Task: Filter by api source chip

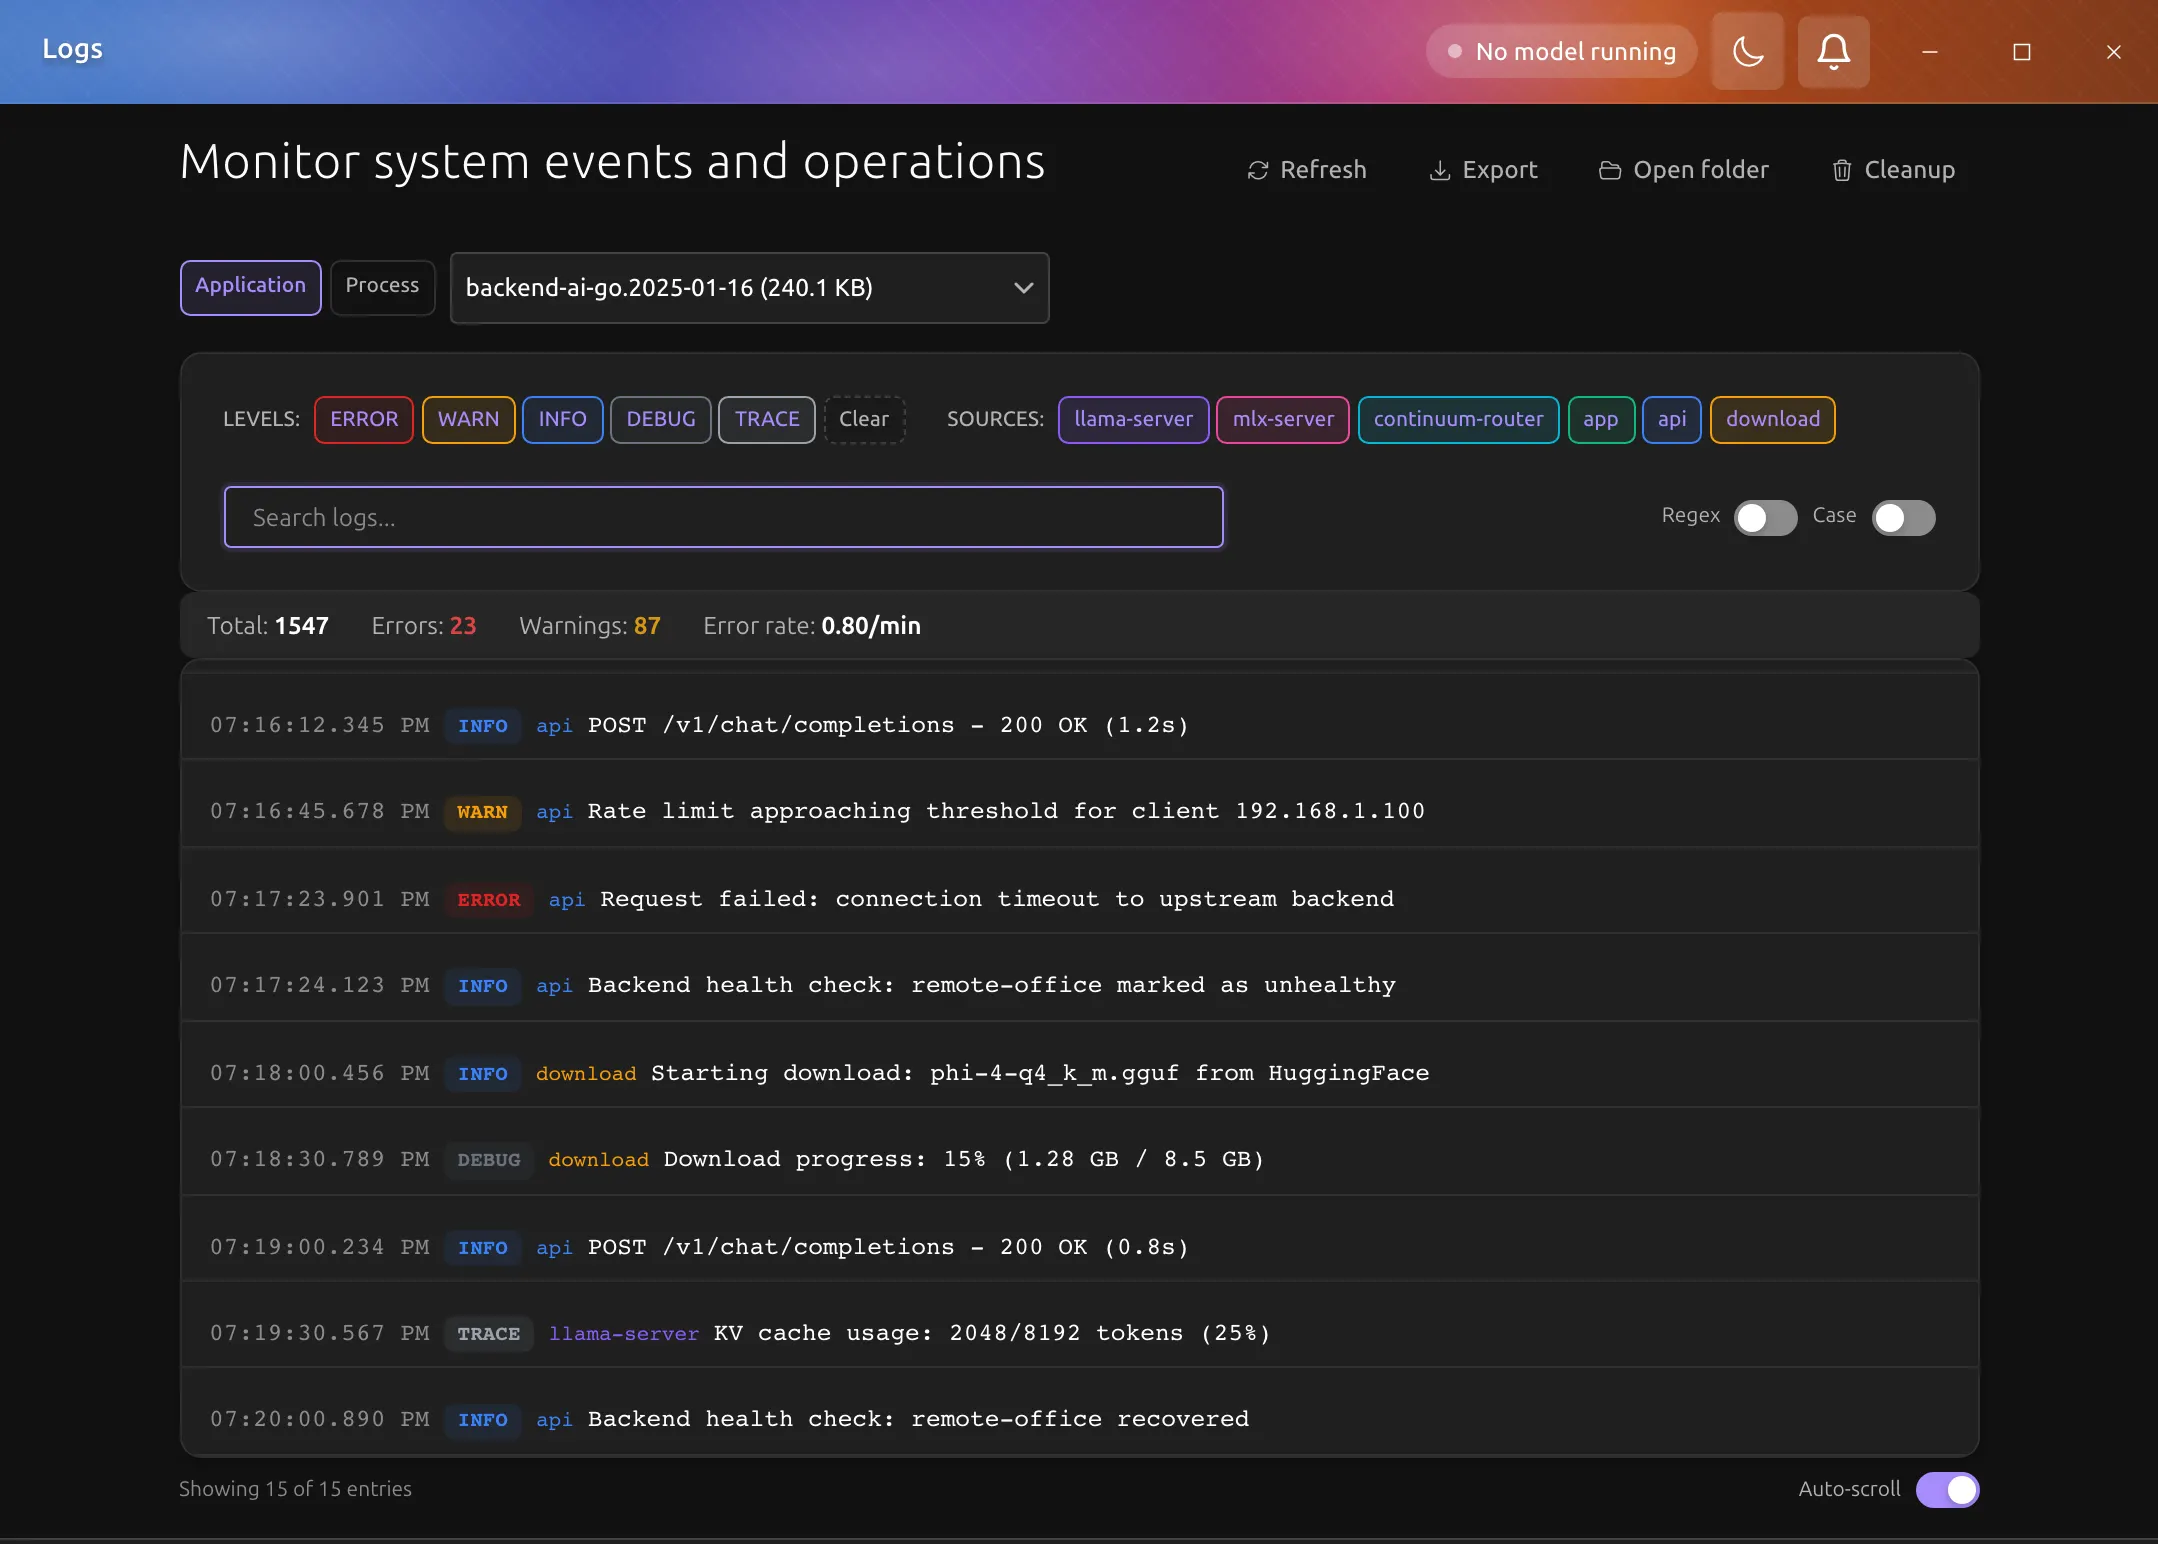Action: pos(1672,419)
